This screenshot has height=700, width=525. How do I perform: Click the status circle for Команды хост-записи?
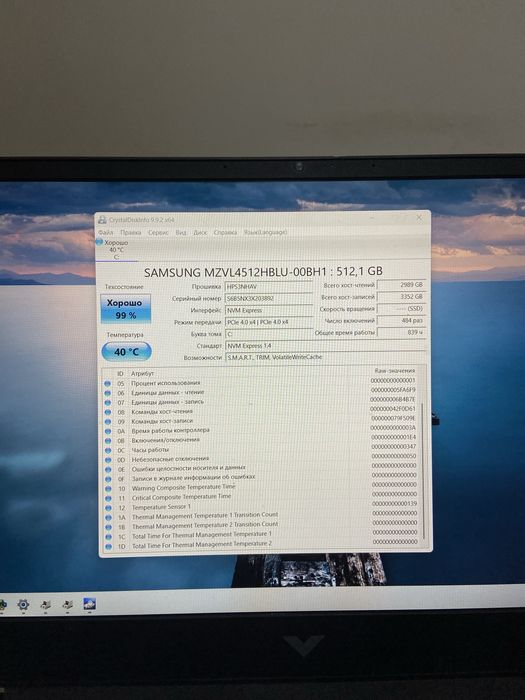coord(108,422)
